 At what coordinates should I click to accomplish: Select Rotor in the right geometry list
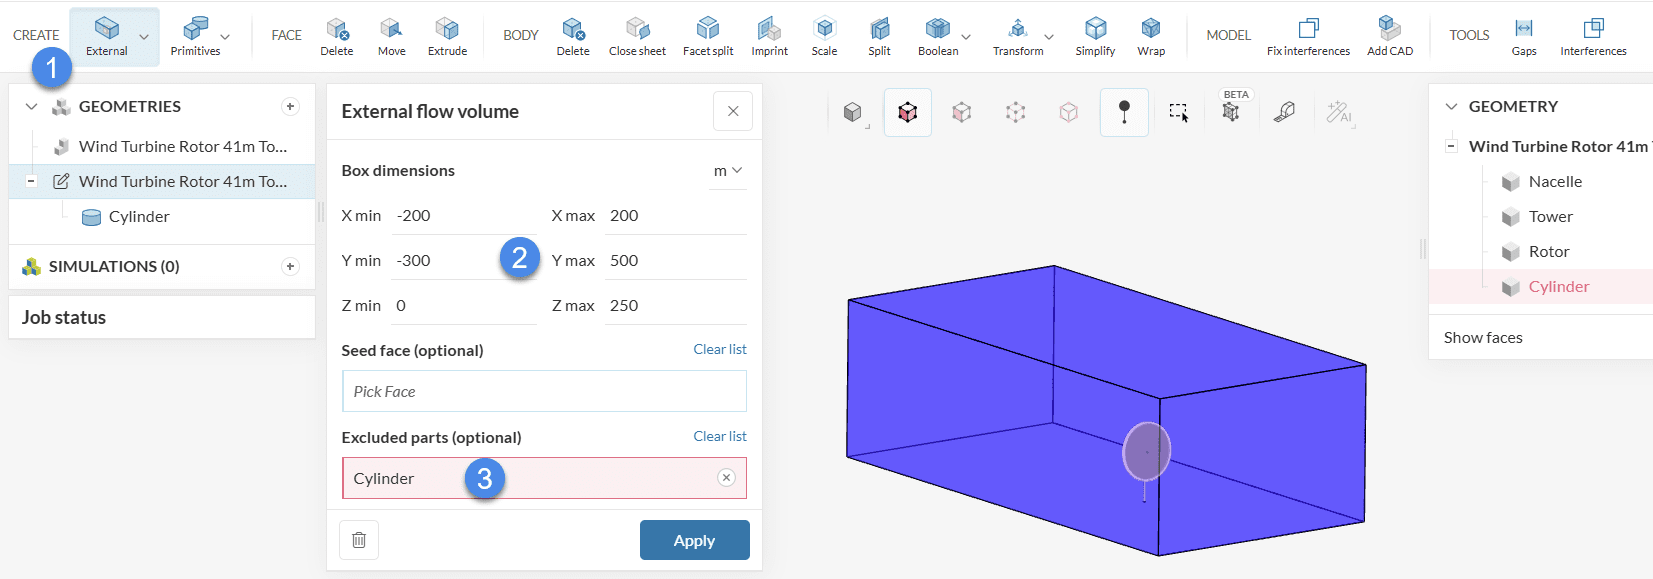[x=1548, y=252]
